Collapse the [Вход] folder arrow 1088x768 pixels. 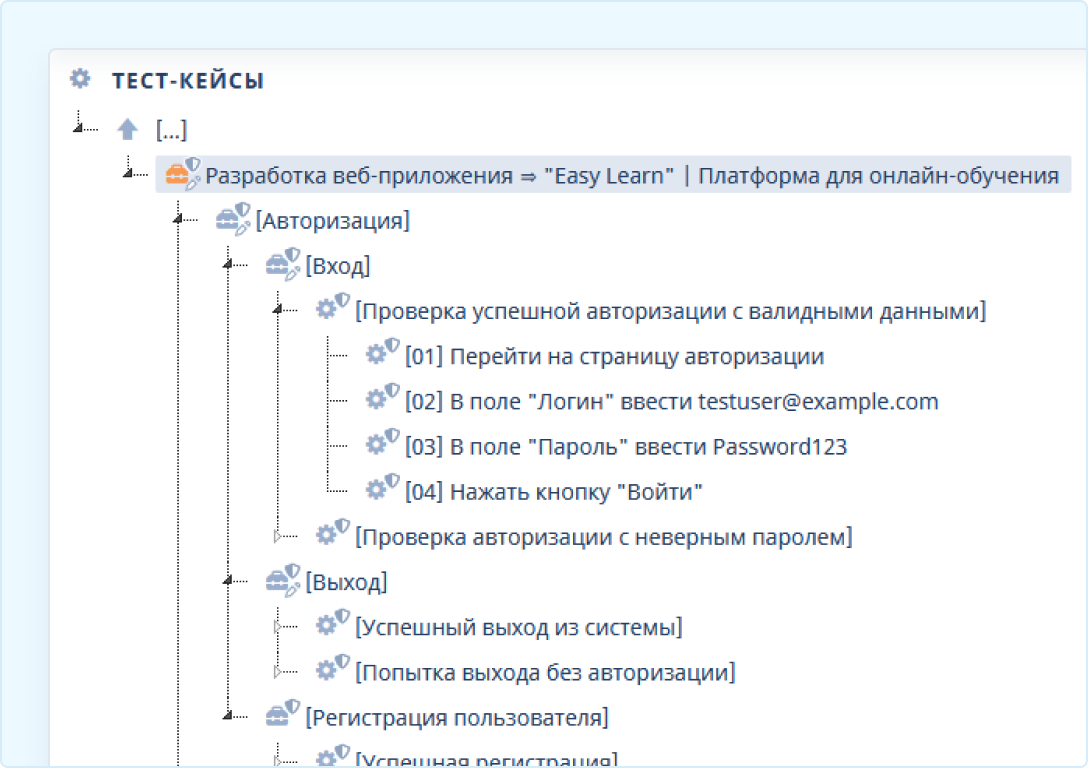pyautogui.click(x=228, y=265)
